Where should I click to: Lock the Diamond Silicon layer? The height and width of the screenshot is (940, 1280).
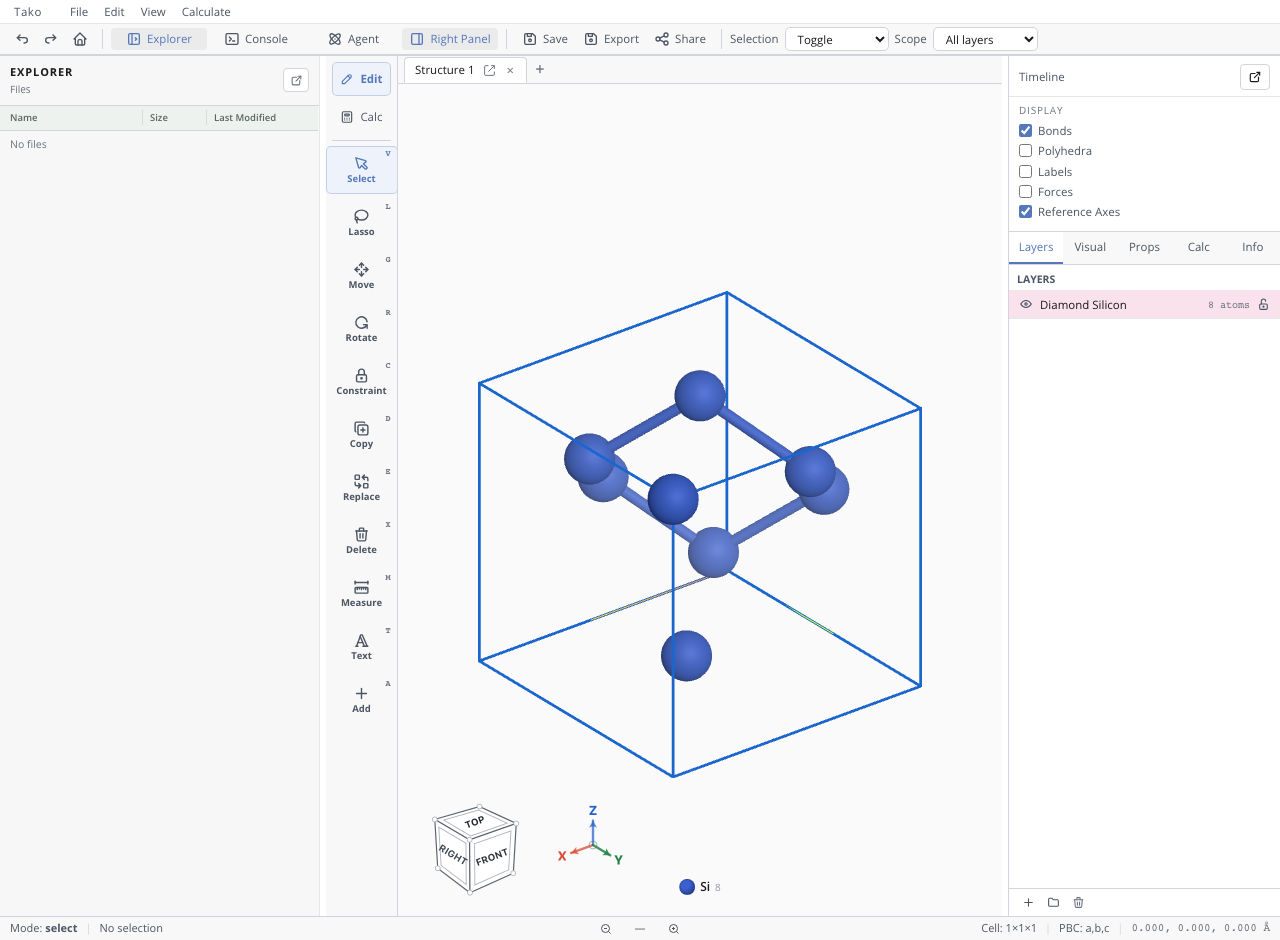click(1263, 305)
